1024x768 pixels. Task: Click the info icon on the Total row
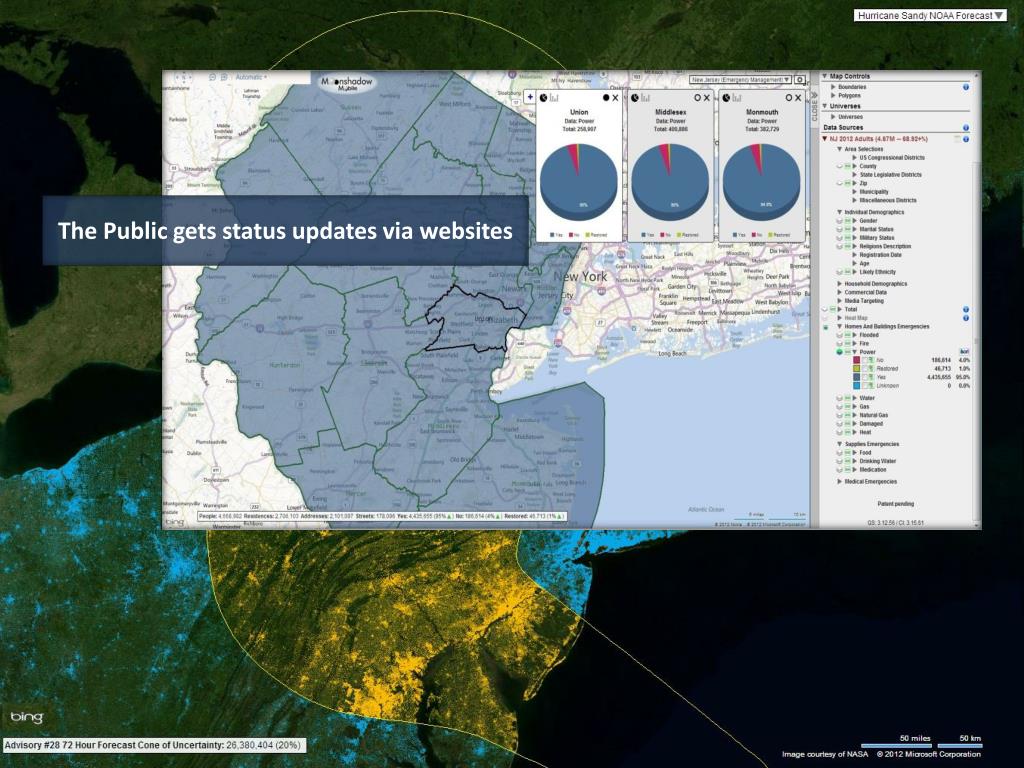[x=966, y=310]
